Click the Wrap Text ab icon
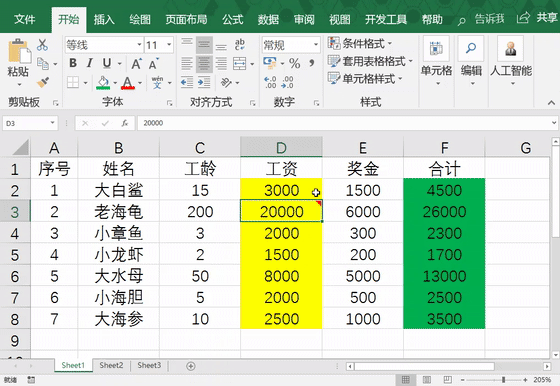 click(x=240, y=45)
